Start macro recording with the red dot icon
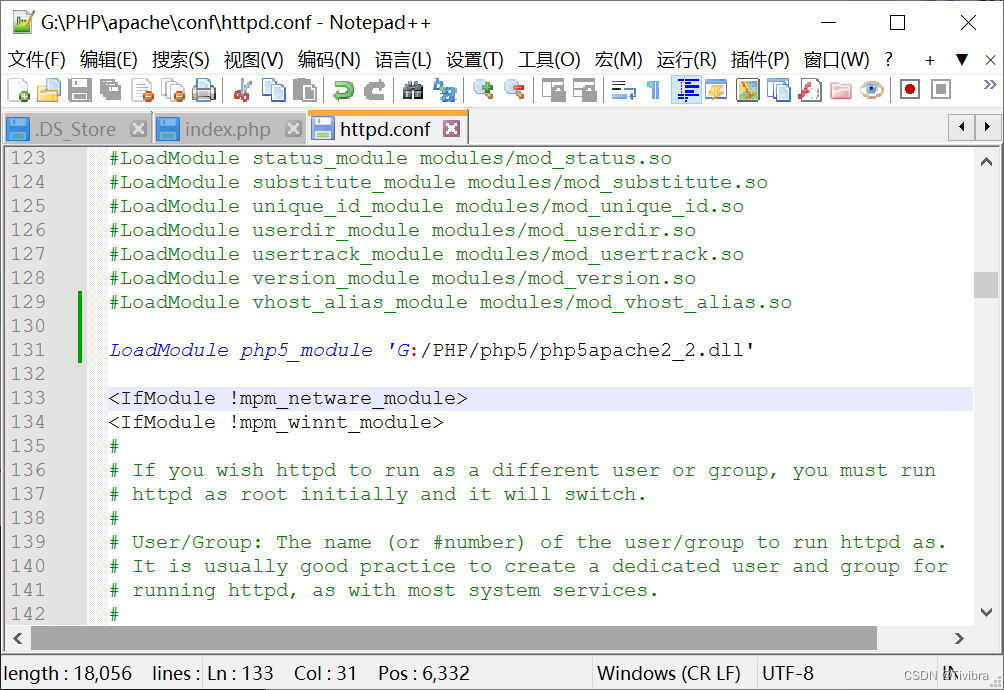 coord(909,90)
